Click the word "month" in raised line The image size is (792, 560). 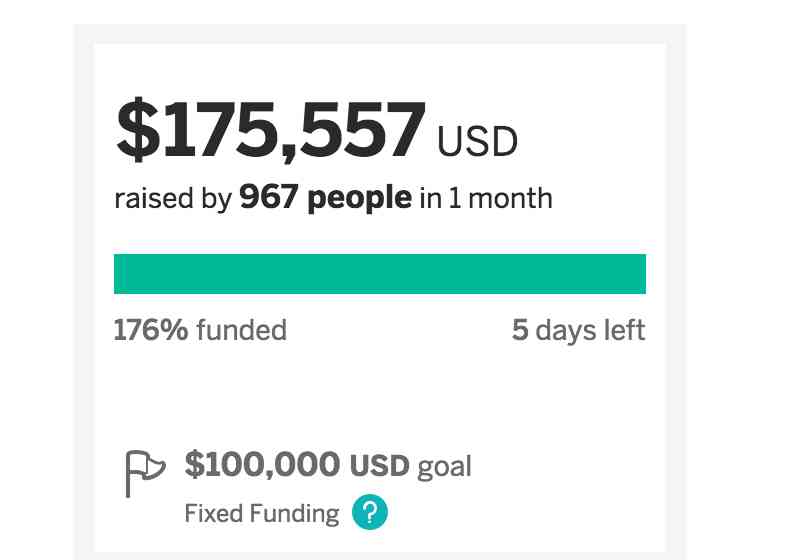510,197
